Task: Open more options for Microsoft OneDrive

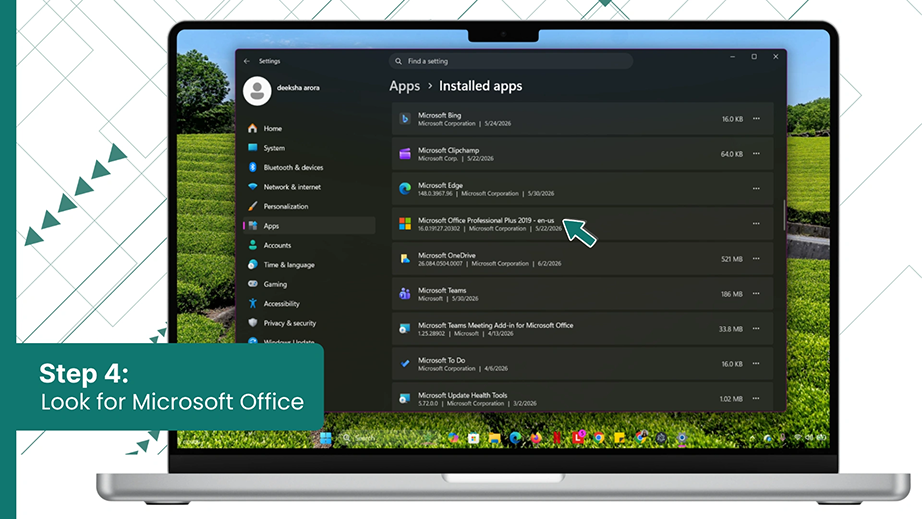Action: [756, 259]
